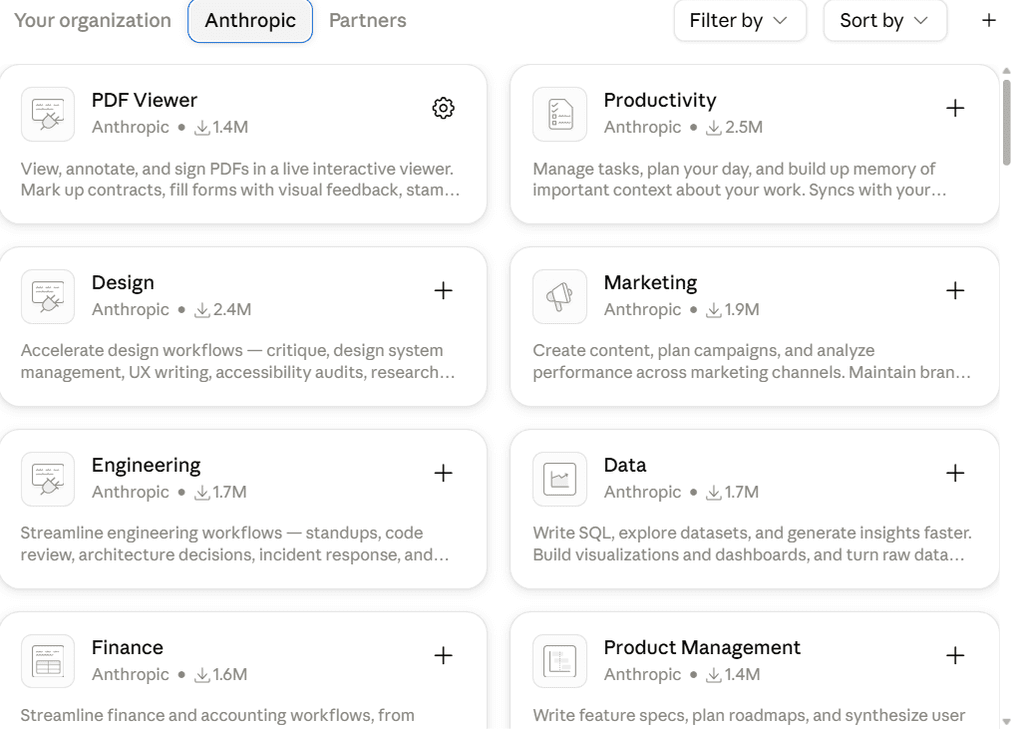The width and height of the screenshot is (1024, 733).
Task: Open the Data plugin title
Action: tap(625, 464)
